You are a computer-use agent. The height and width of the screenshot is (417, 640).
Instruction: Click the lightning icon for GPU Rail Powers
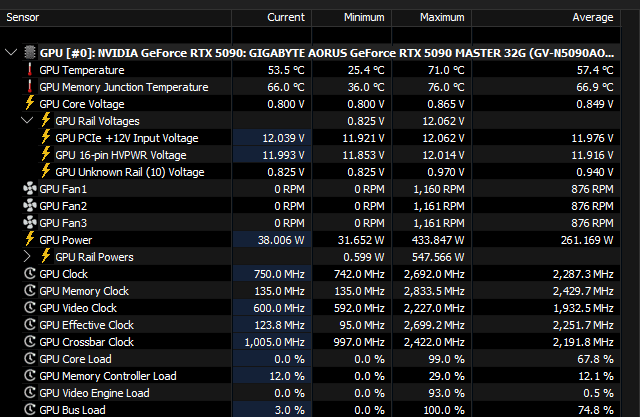tap(45, 256)
